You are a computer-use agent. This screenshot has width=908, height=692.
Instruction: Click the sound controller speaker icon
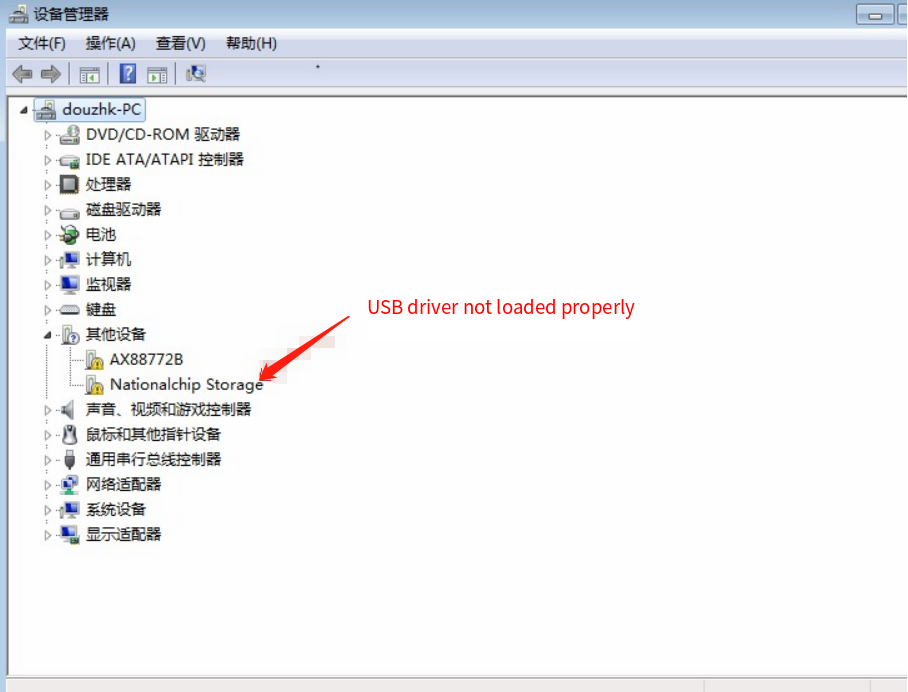[x=68, y=410]
